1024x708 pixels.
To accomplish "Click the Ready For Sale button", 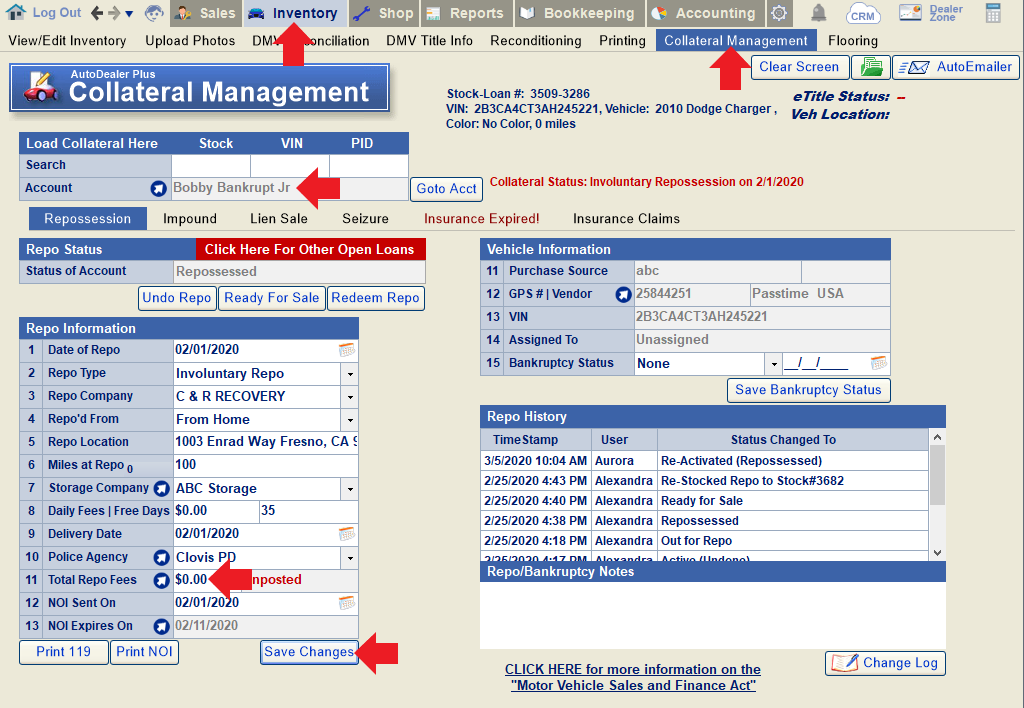I will [x=272, y=298].
